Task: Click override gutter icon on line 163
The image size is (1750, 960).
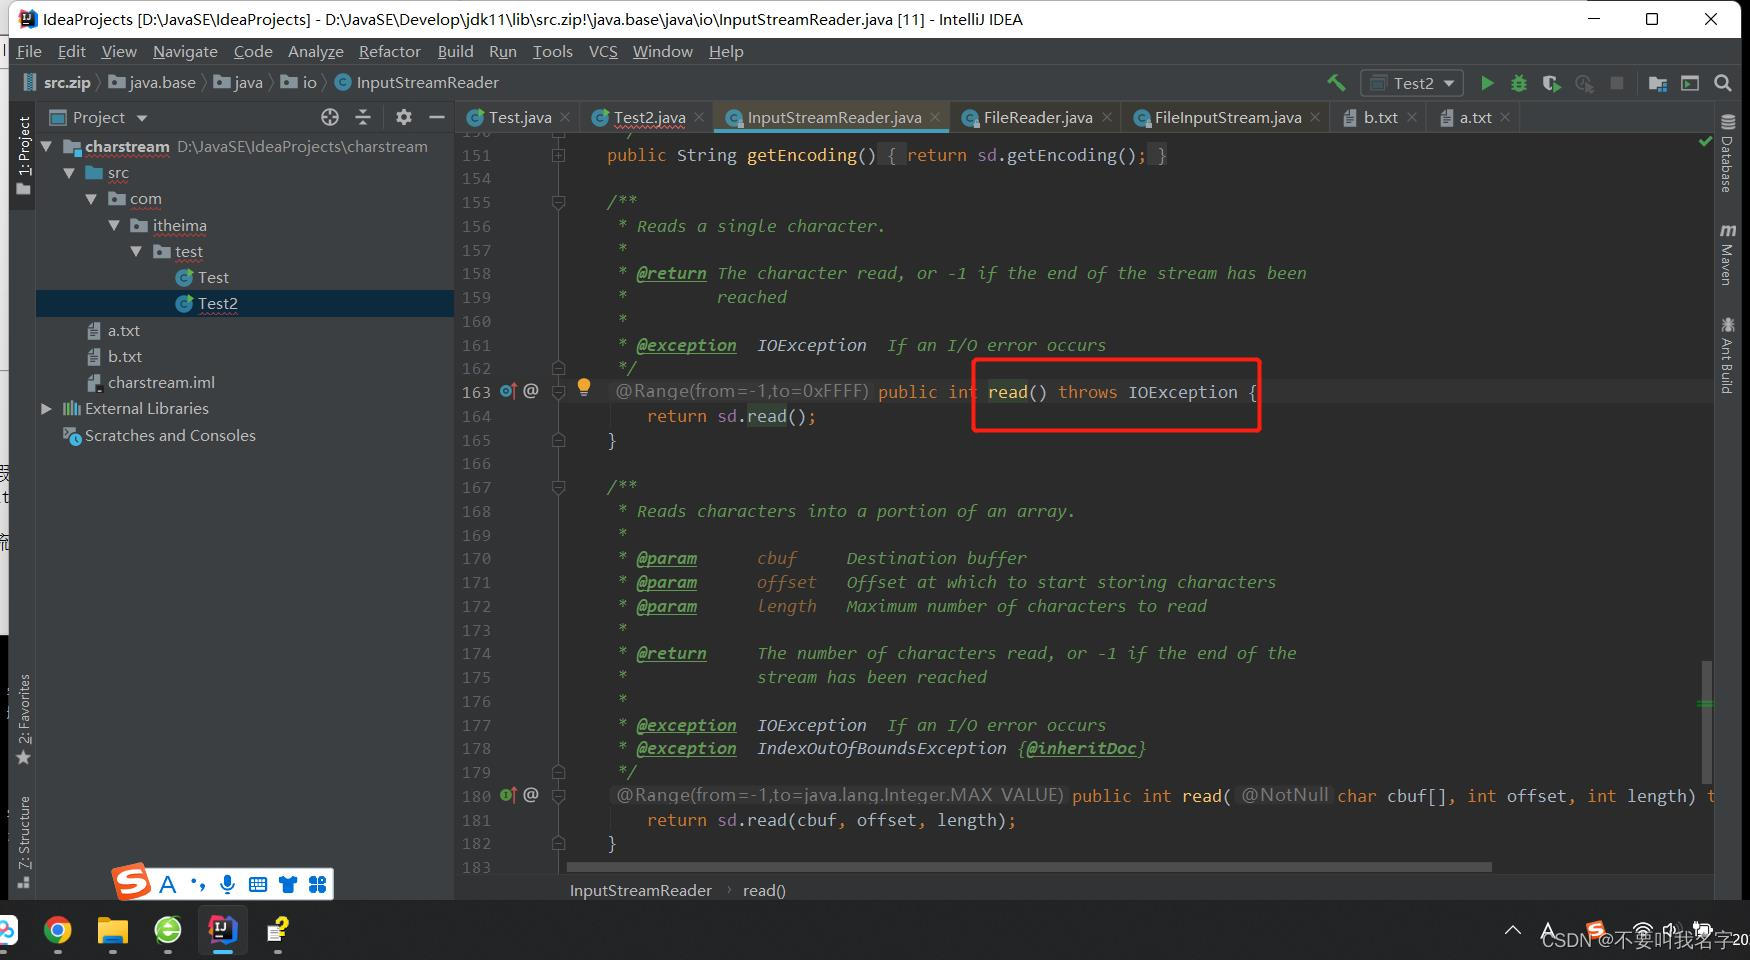Action: (508, 391)
